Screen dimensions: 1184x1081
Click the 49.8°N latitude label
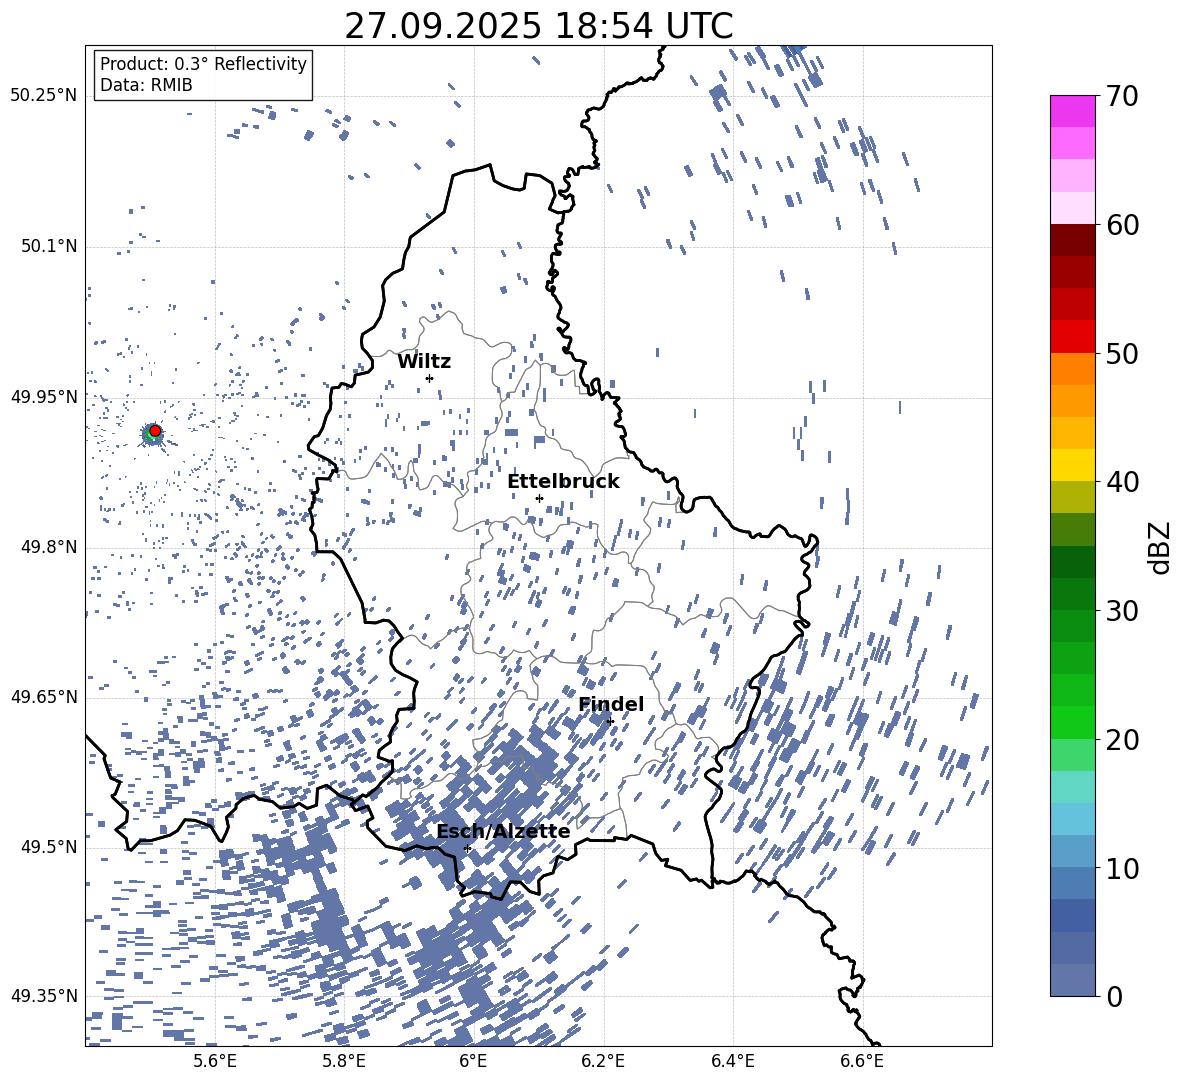(49, 547)
